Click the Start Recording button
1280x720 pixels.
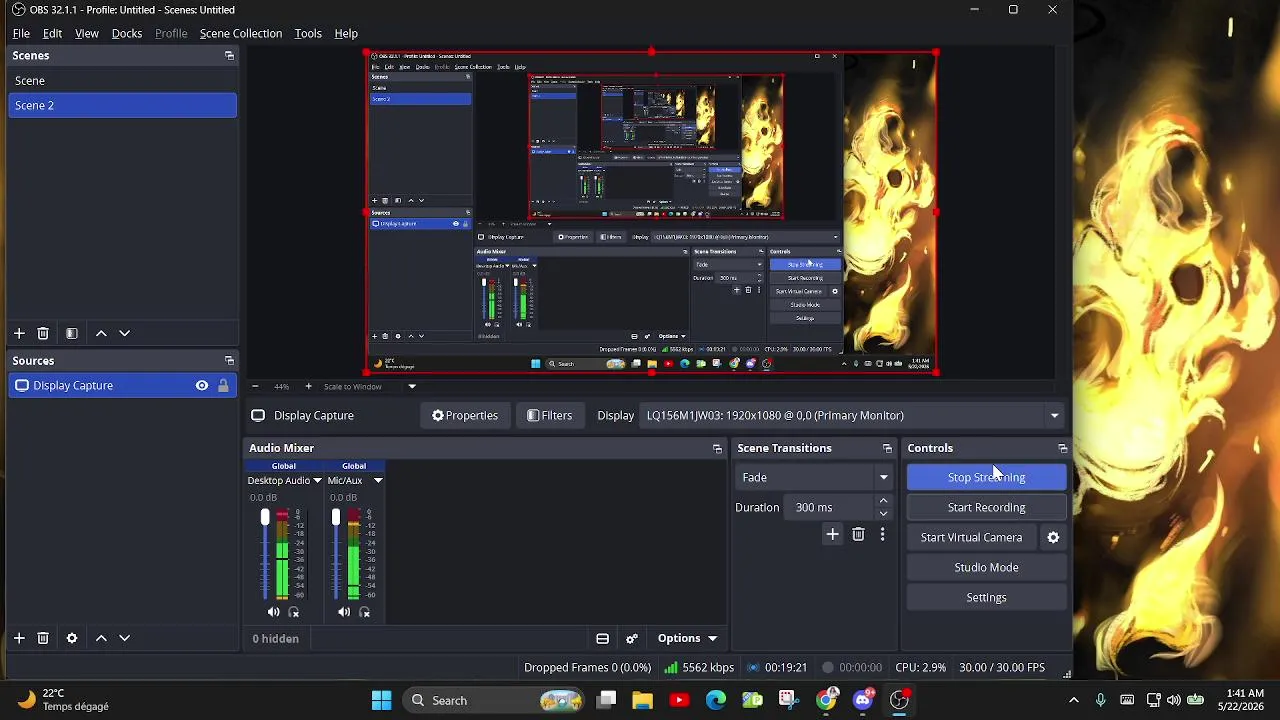pyautogui.click(x=986, y=507)
